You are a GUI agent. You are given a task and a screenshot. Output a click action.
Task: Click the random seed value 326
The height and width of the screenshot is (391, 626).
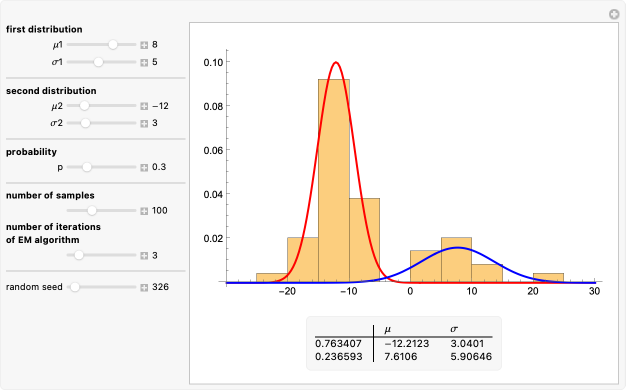tap(160, 287)
